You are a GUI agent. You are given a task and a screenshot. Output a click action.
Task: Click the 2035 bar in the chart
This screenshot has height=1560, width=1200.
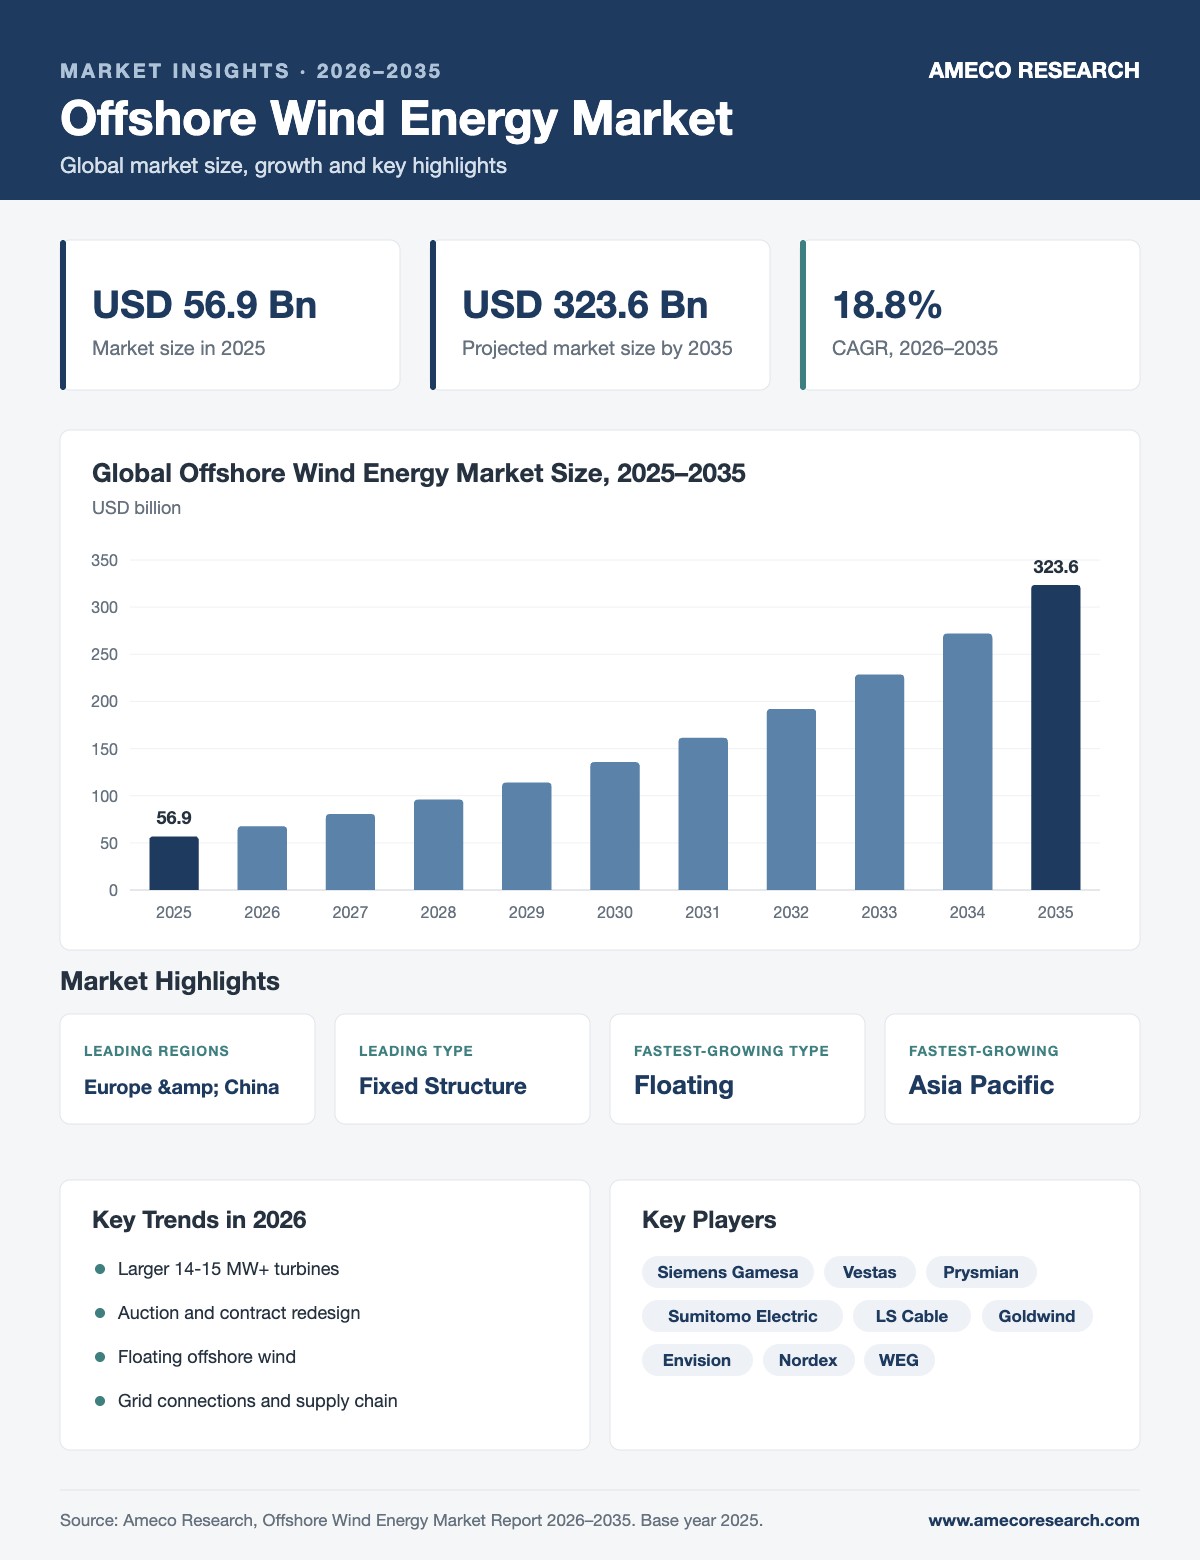pyautogui.click(x=1056, y=737)
